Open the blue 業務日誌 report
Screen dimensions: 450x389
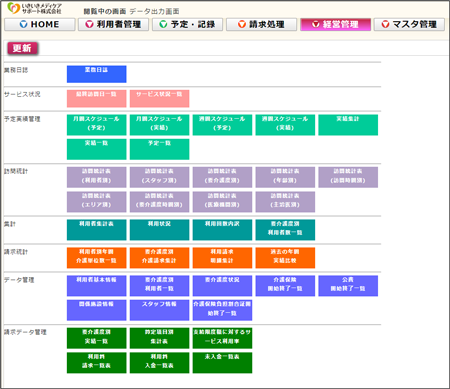pyautogui.click(x=96, y=74)
